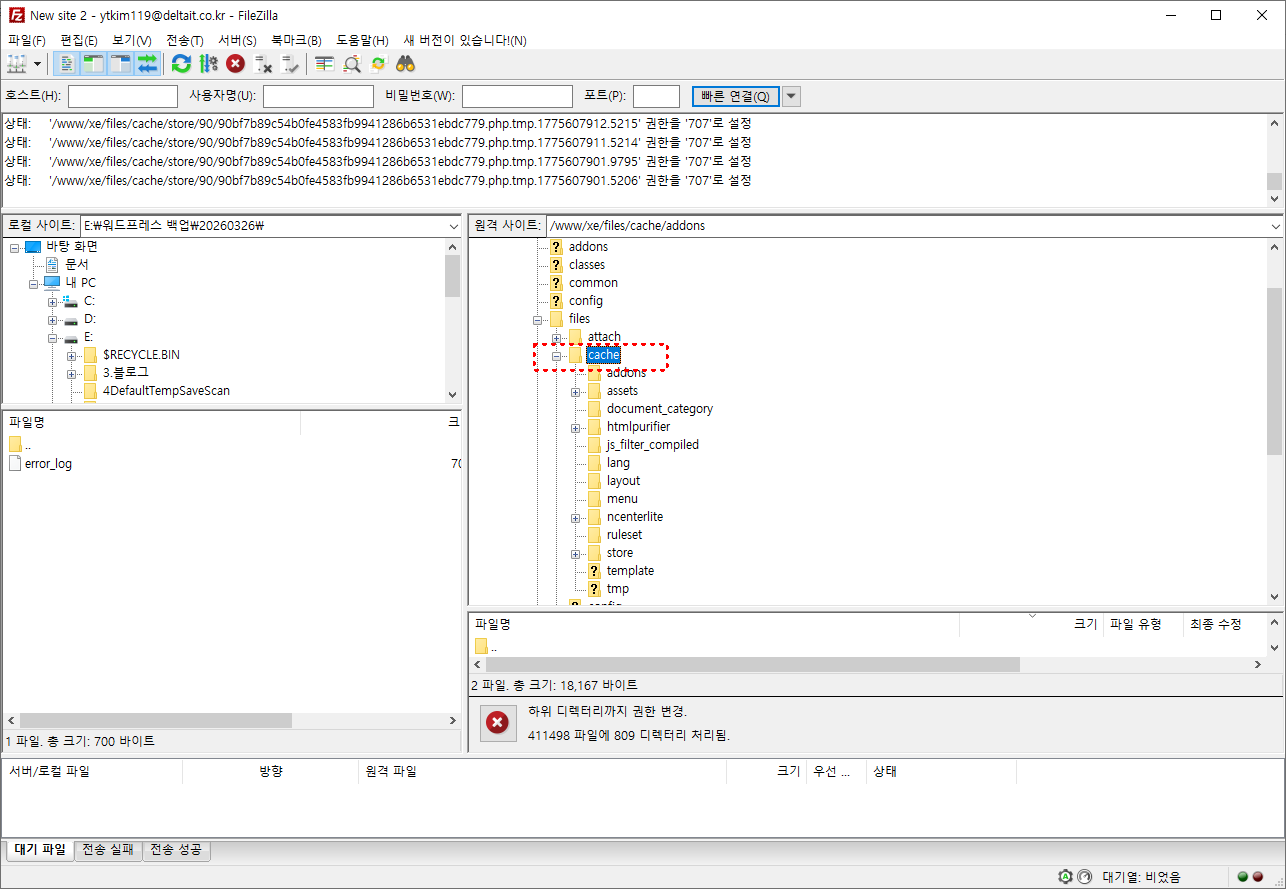The width and height of the screenshot is (1286, 889).
Task: Switch to 전송 실패 tab
Action: pos(108,850)
